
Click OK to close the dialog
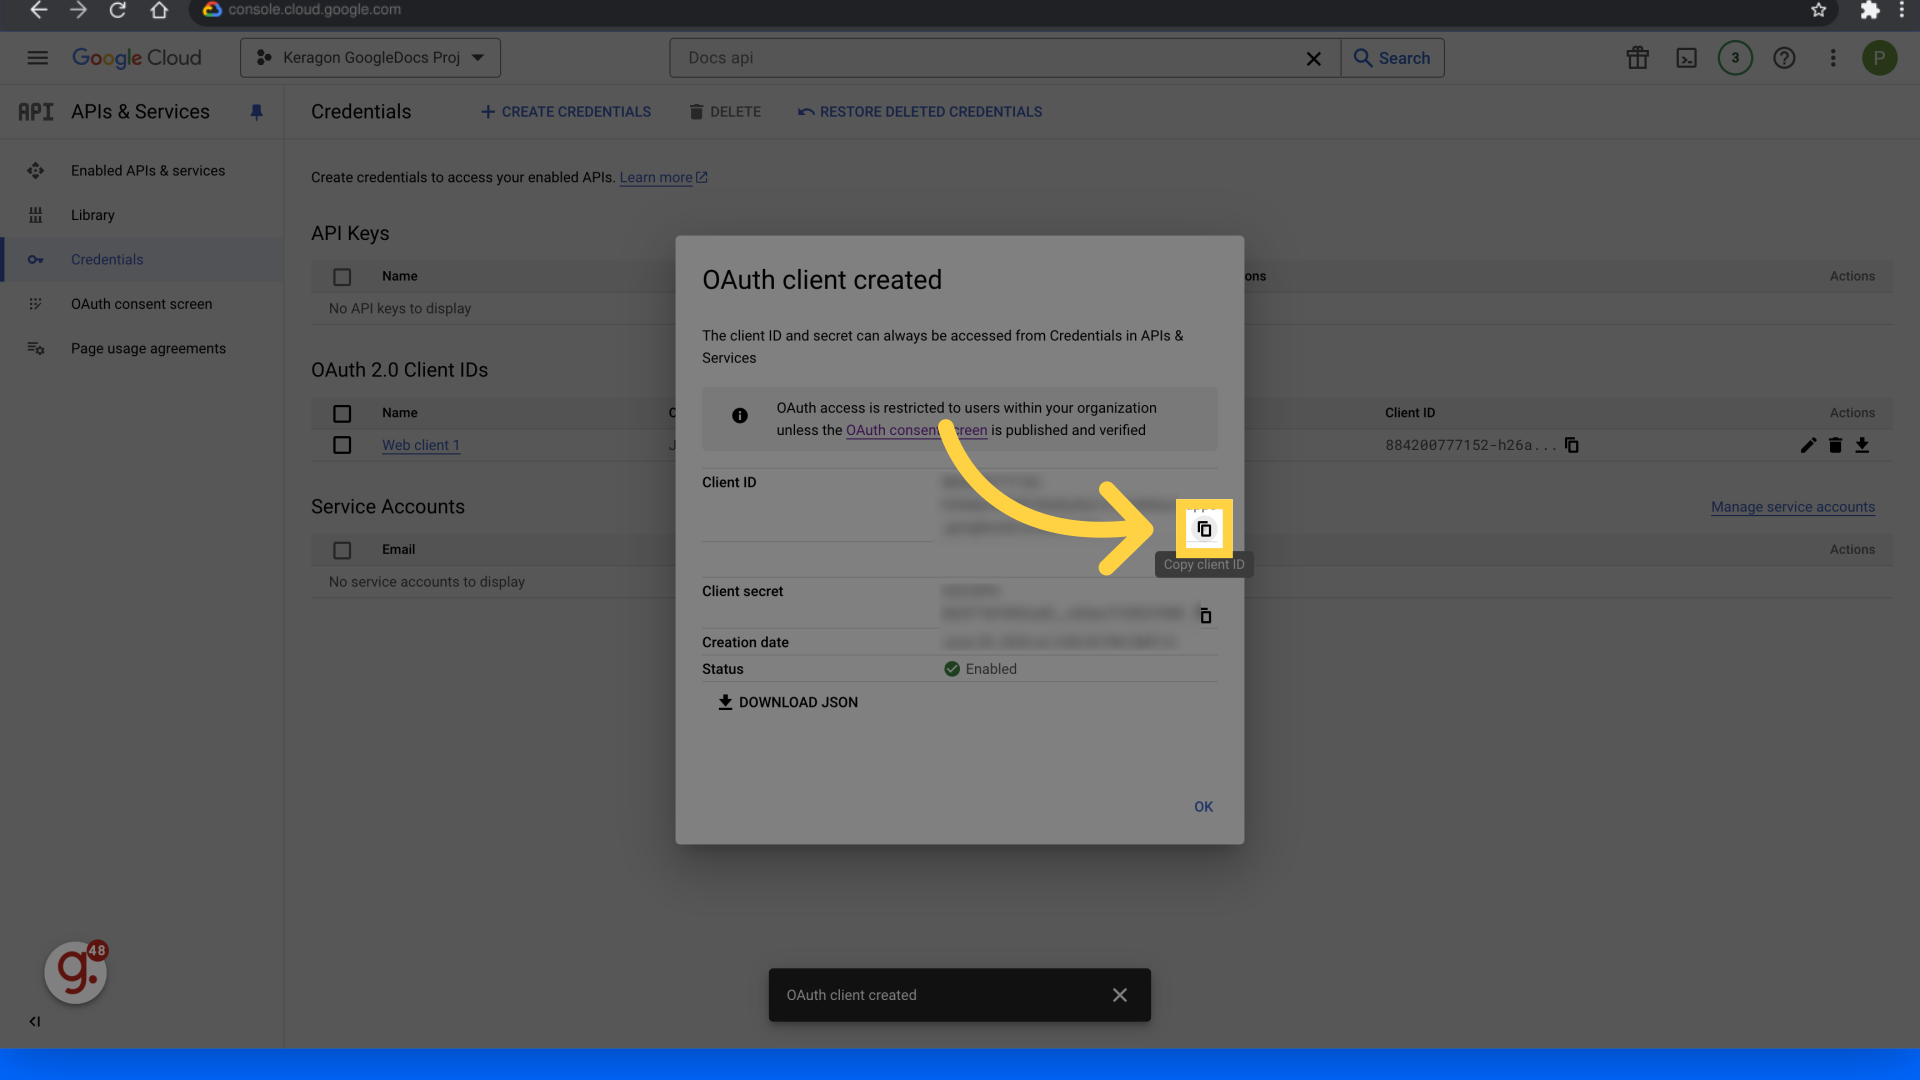tap(1203, 807)
